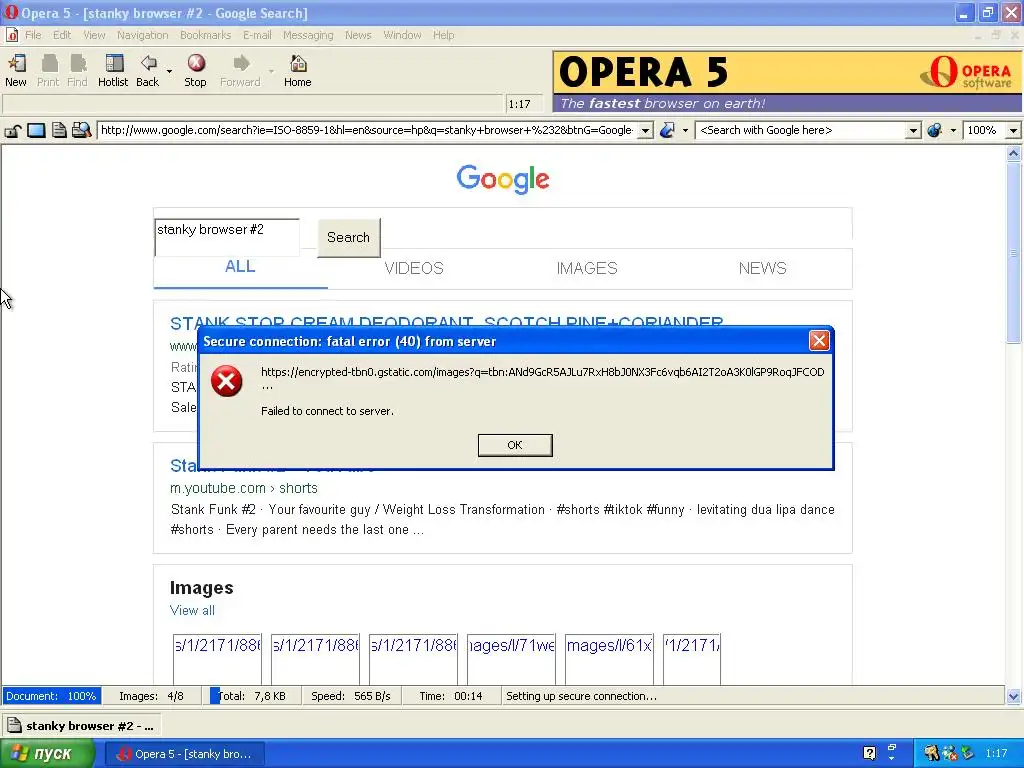The image size is (1024, 768).
Task: Click the page icon on the window tab
Action: [14, 726]
